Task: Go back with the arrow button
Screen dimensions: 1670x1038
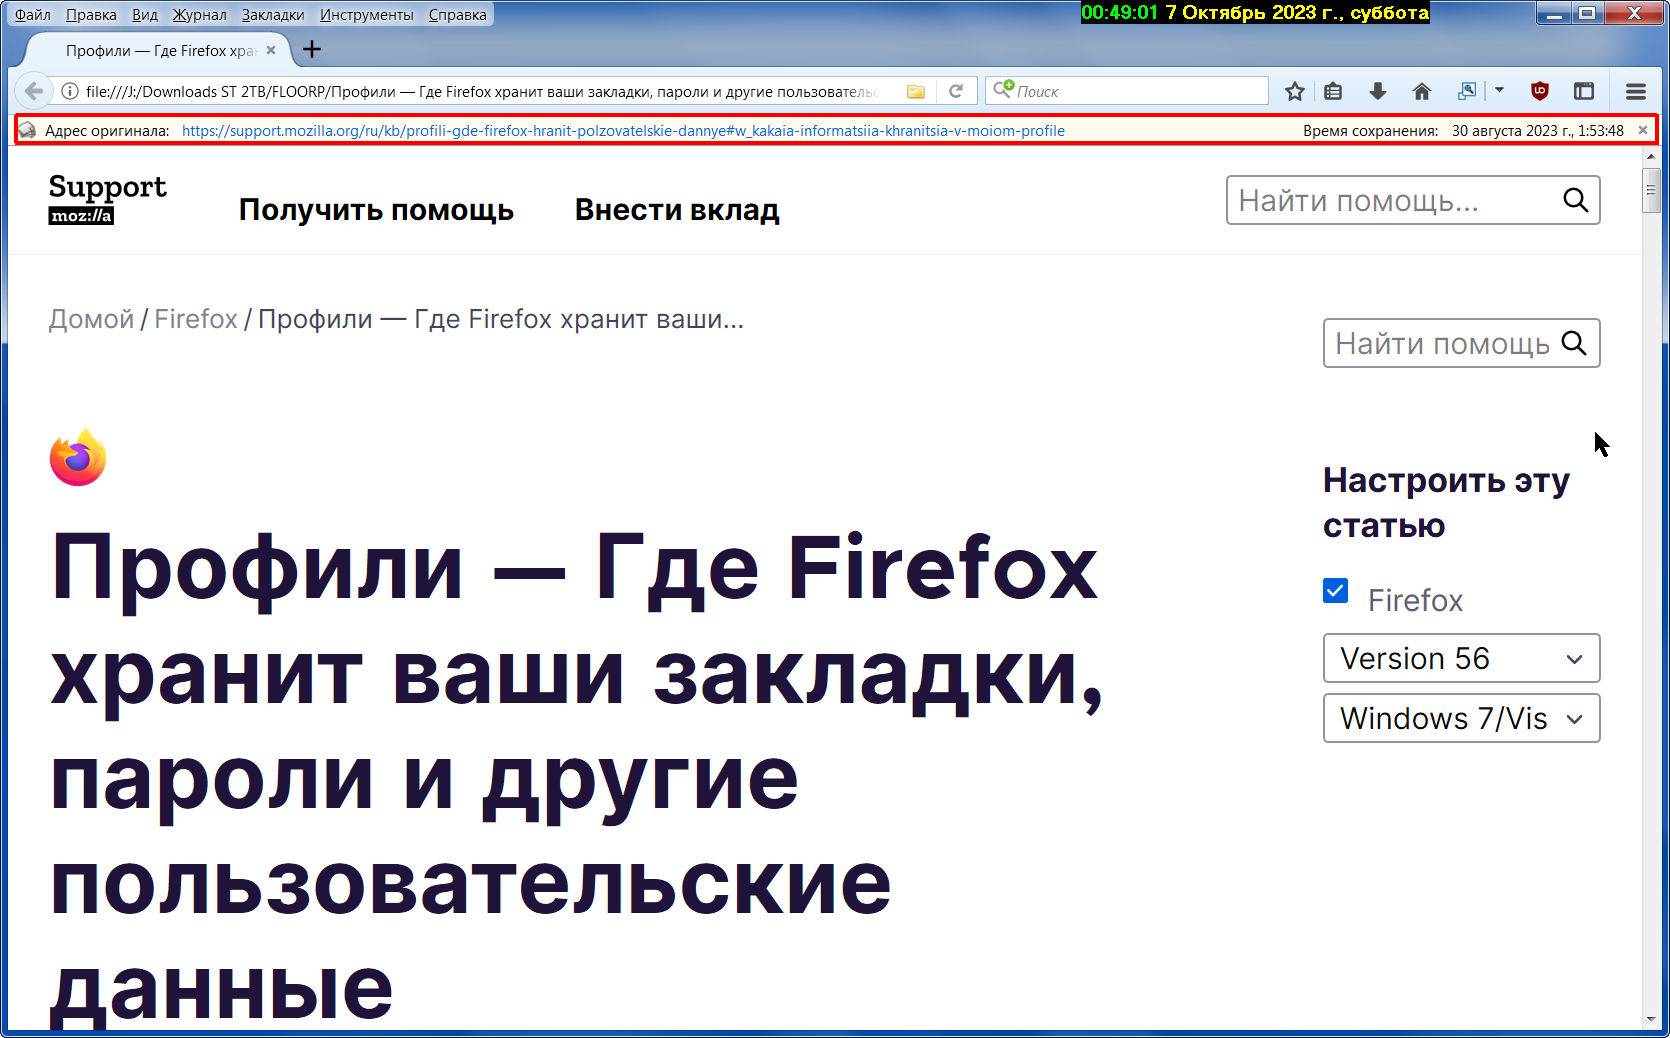Action: coord(33,91)
